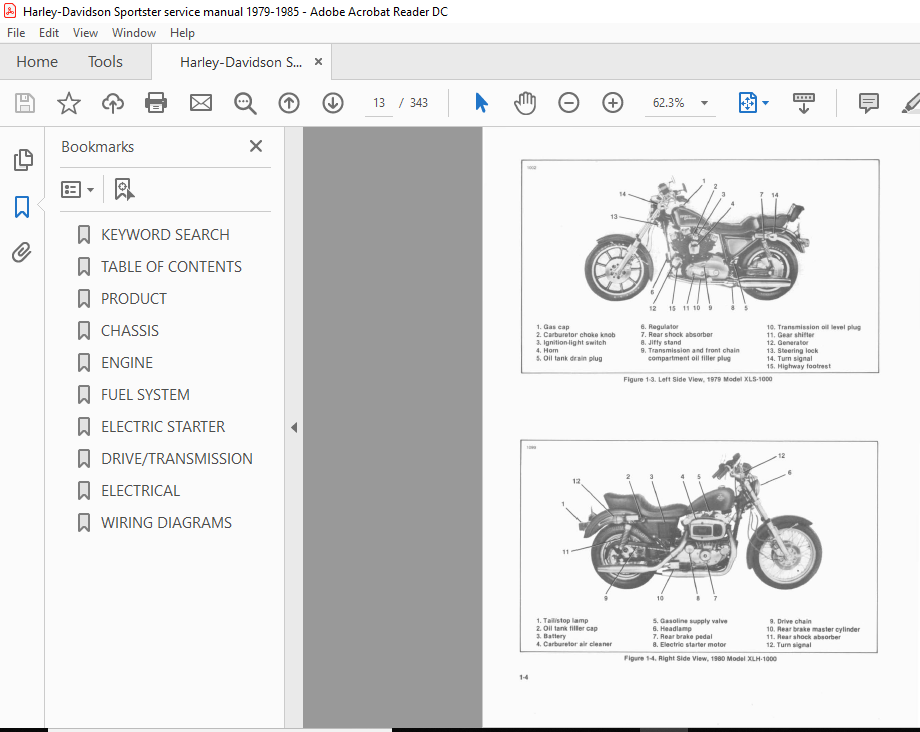
Task: Open page thumbnails panel icon
Action: [23, 160]
